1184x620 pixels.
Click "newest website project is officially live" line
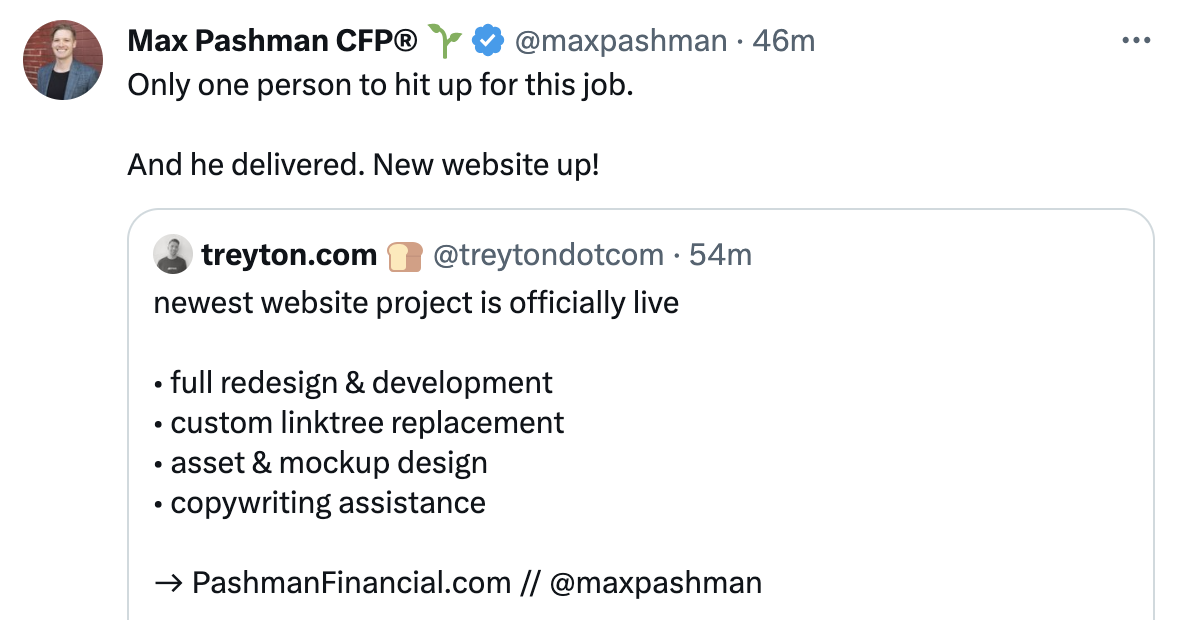coord(416,302)
